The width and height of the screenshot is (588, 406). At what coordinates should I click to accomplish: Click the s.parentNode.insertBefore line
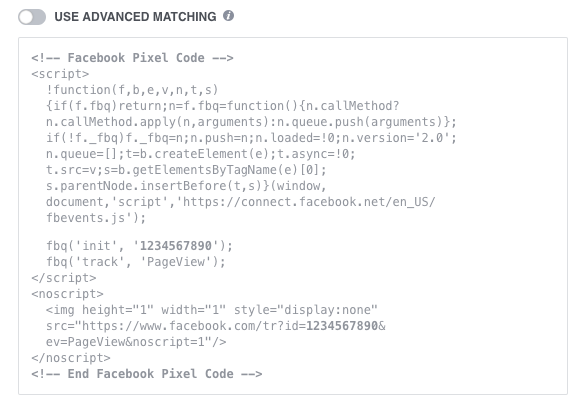[186, 186]
